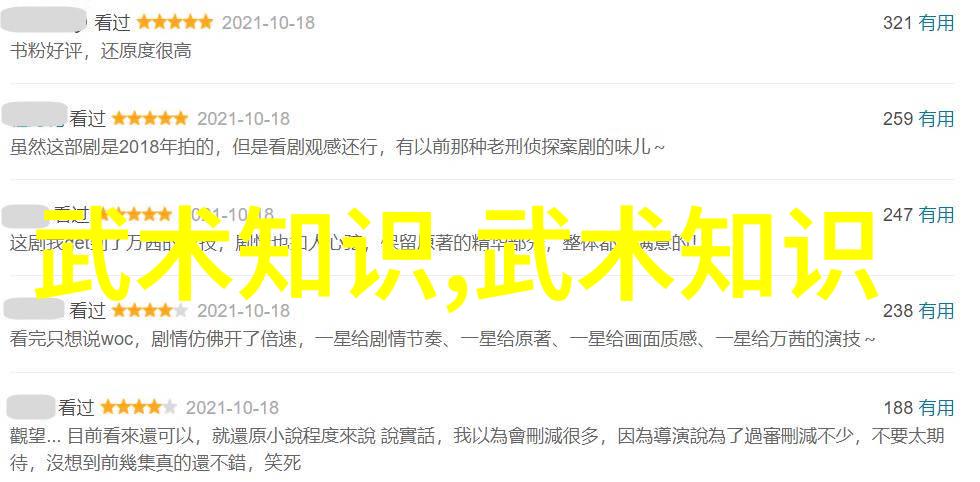Click the five stars above the 2018年拍的 review
This screenshot has height=482, width=980.
(149, 119)
